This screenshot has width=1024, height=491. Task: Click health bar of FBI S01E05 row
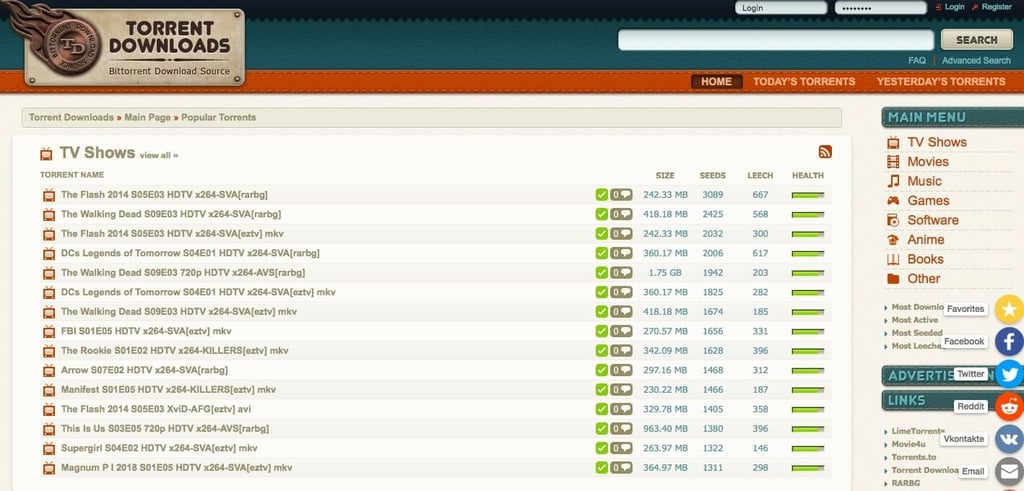click(x=808, y=332)
